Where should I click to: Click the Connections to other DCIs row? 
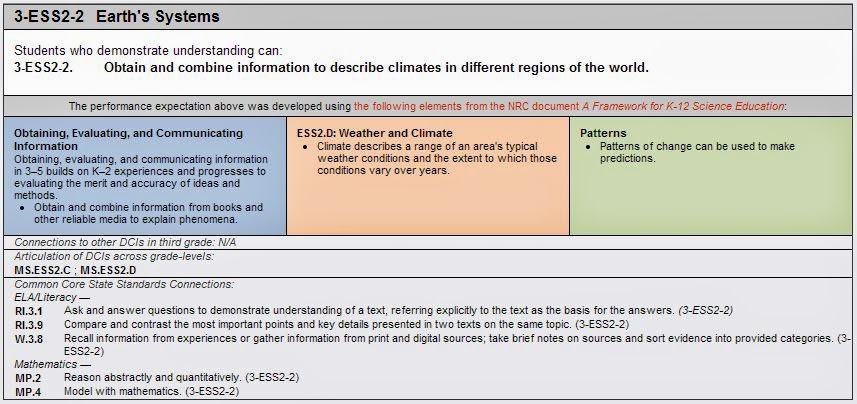(428, 242)
